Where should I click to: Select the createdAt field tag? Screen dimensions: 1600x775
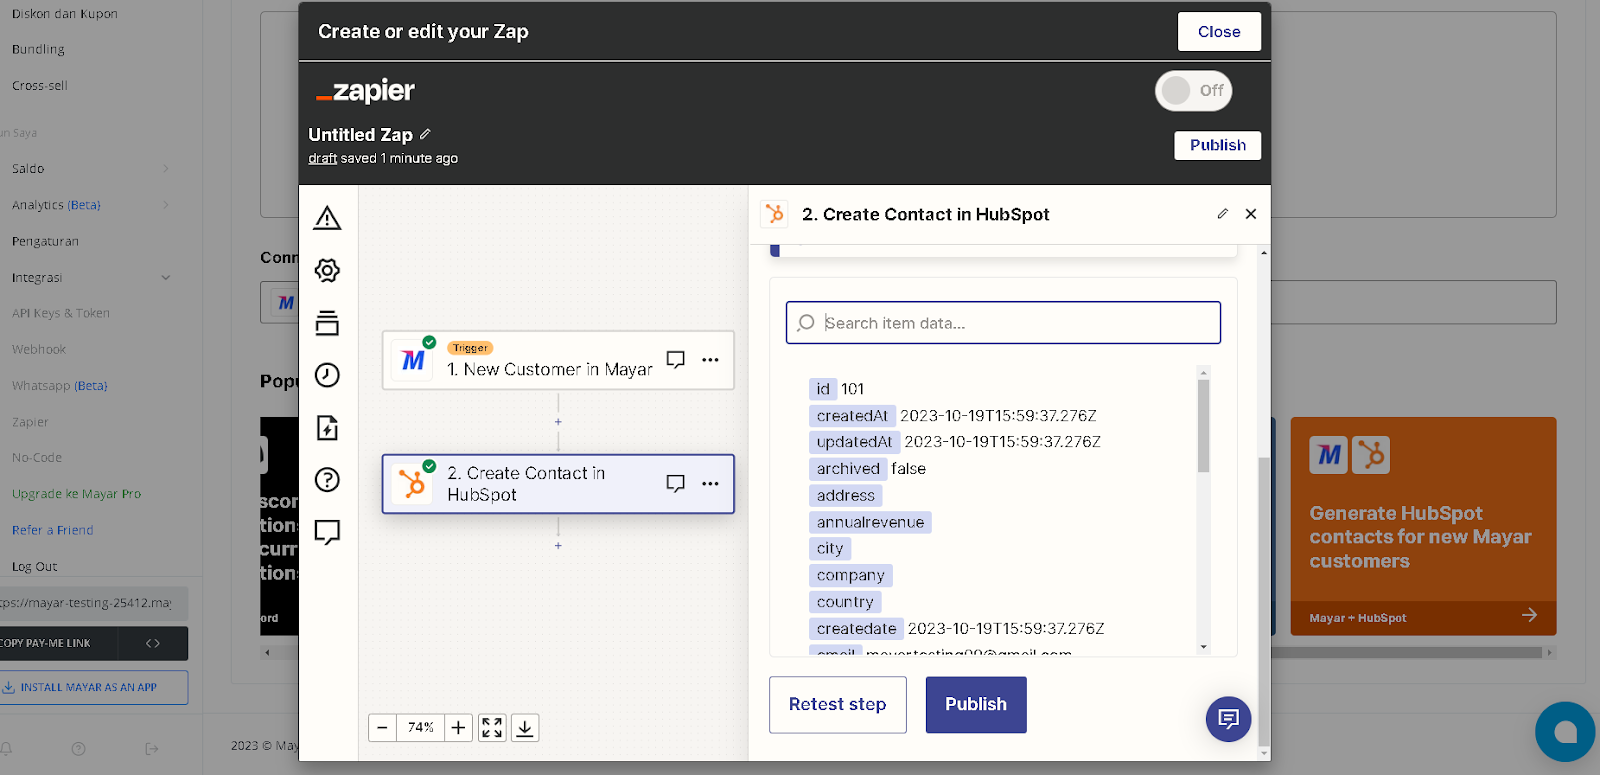pos(852,416)
